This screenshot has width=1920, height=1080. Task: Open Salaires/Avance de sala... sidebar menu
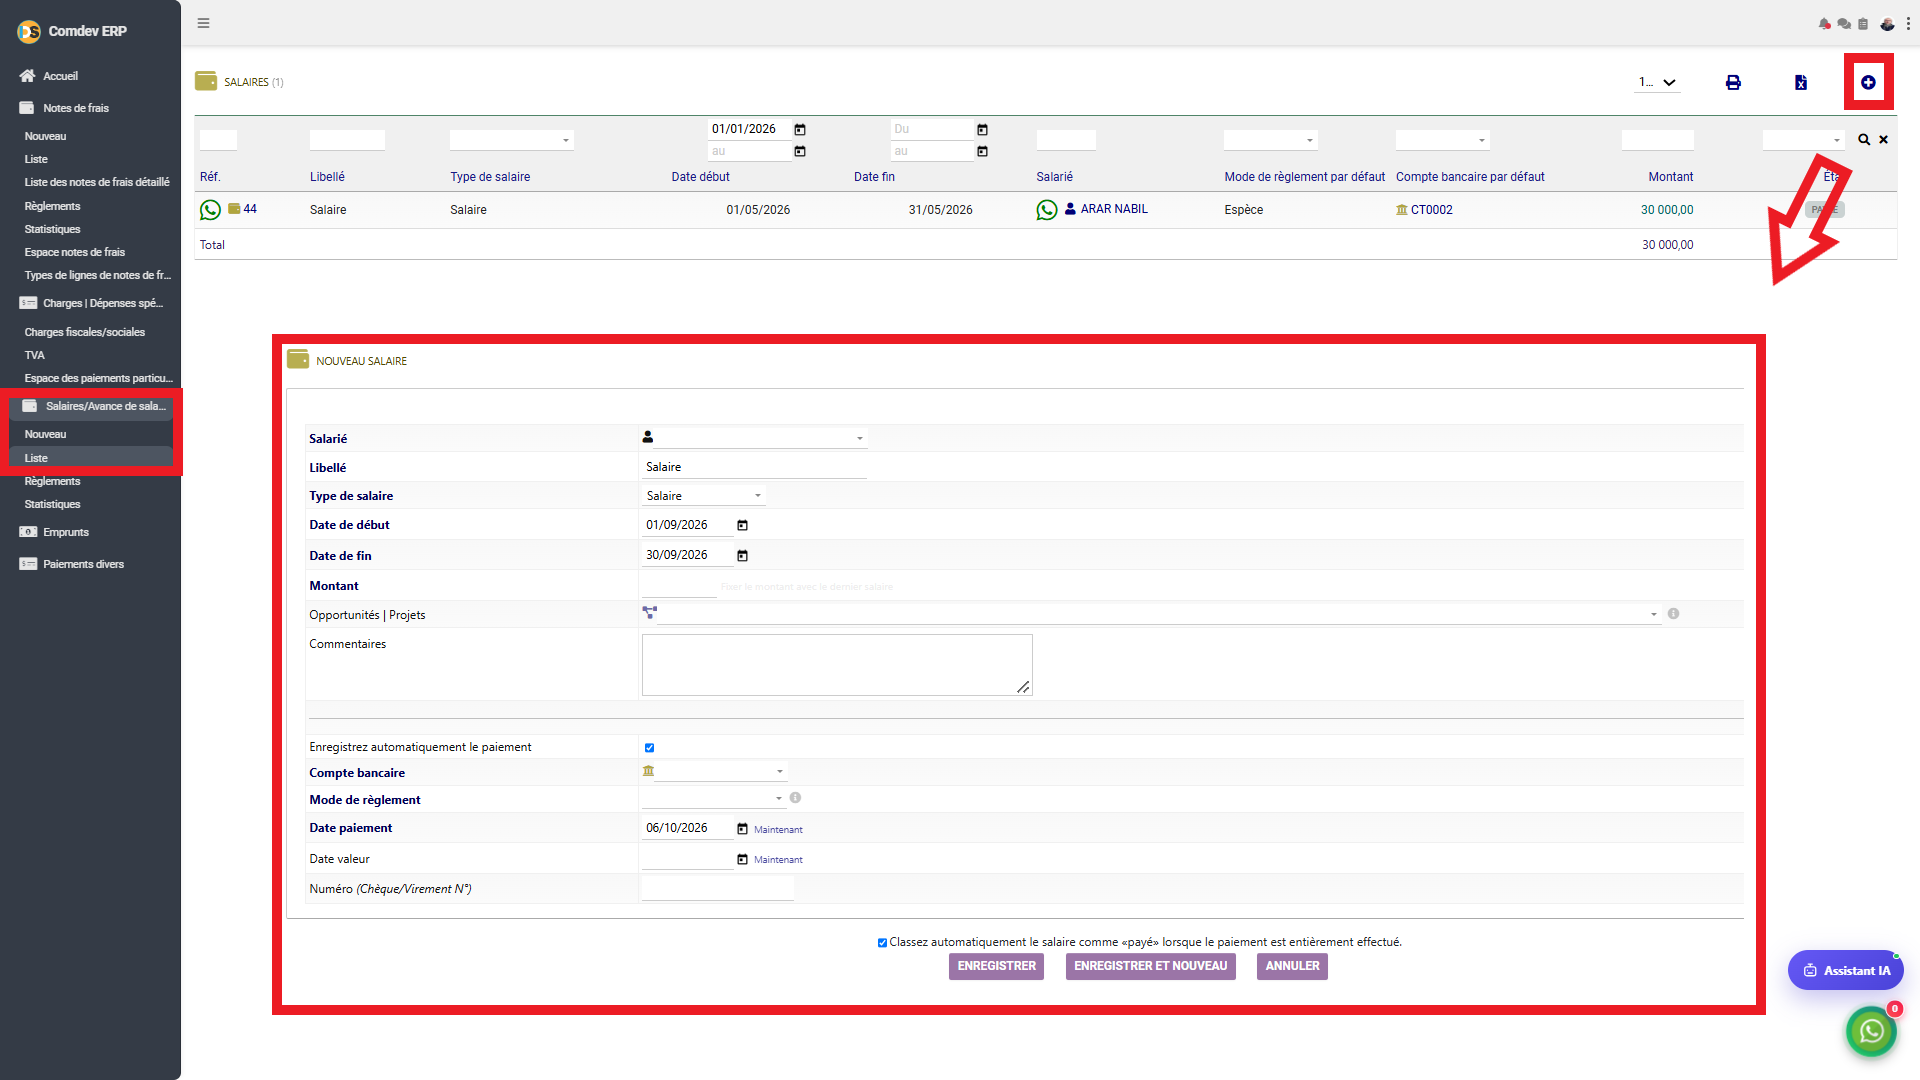tap(105, 406)
